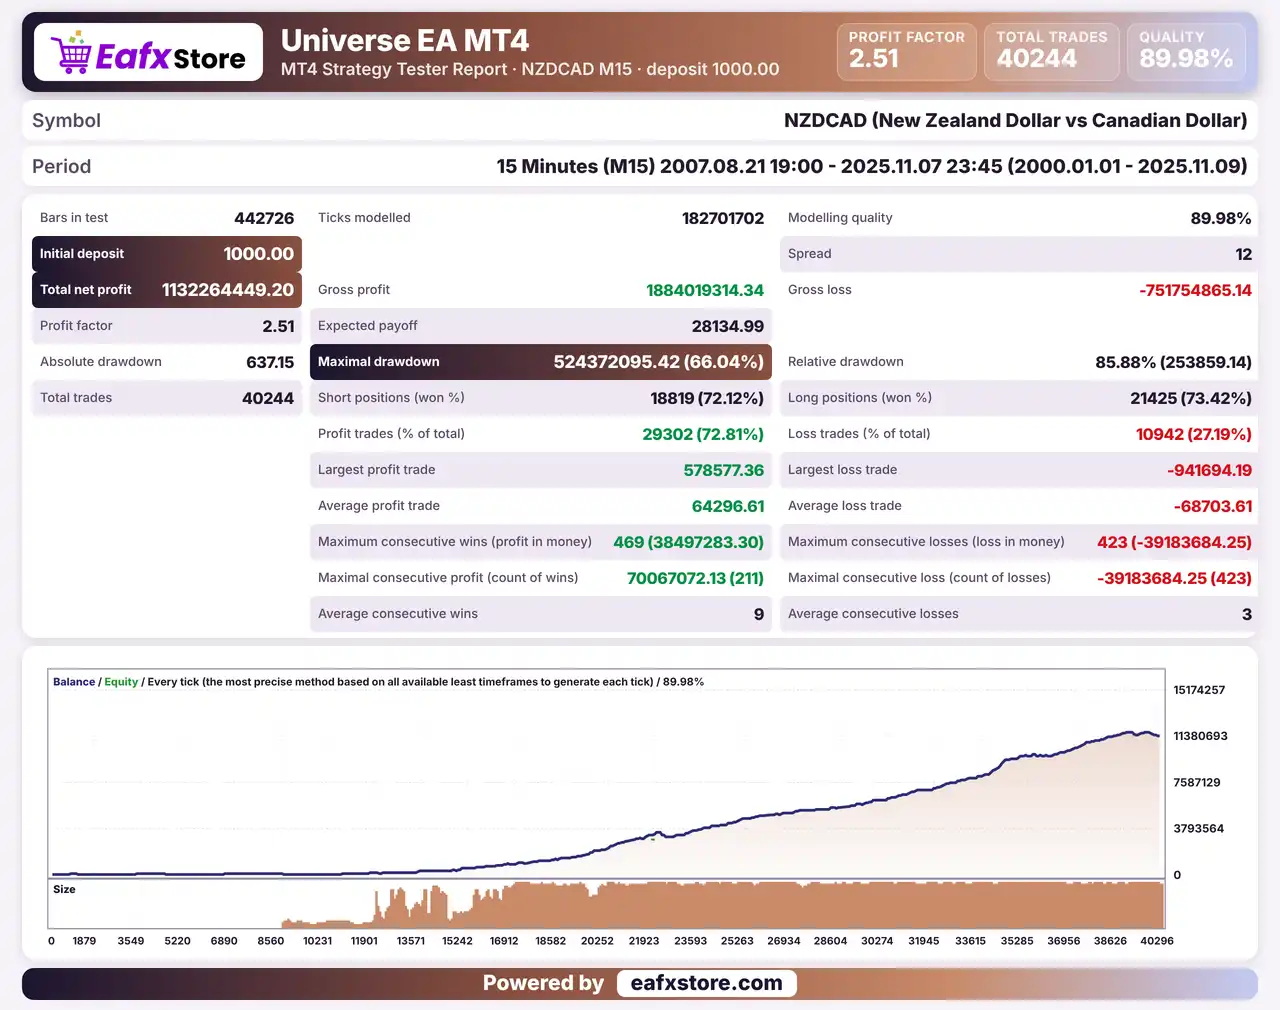
Task: Click the Largest loss trade value -941694.19
Action: (x=1209, y=470)
